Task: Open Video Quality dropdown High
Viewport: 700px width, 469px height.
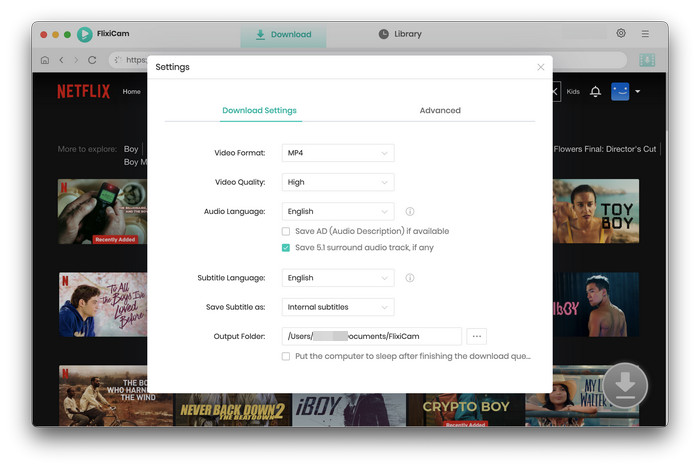Action: pos(338,182)
